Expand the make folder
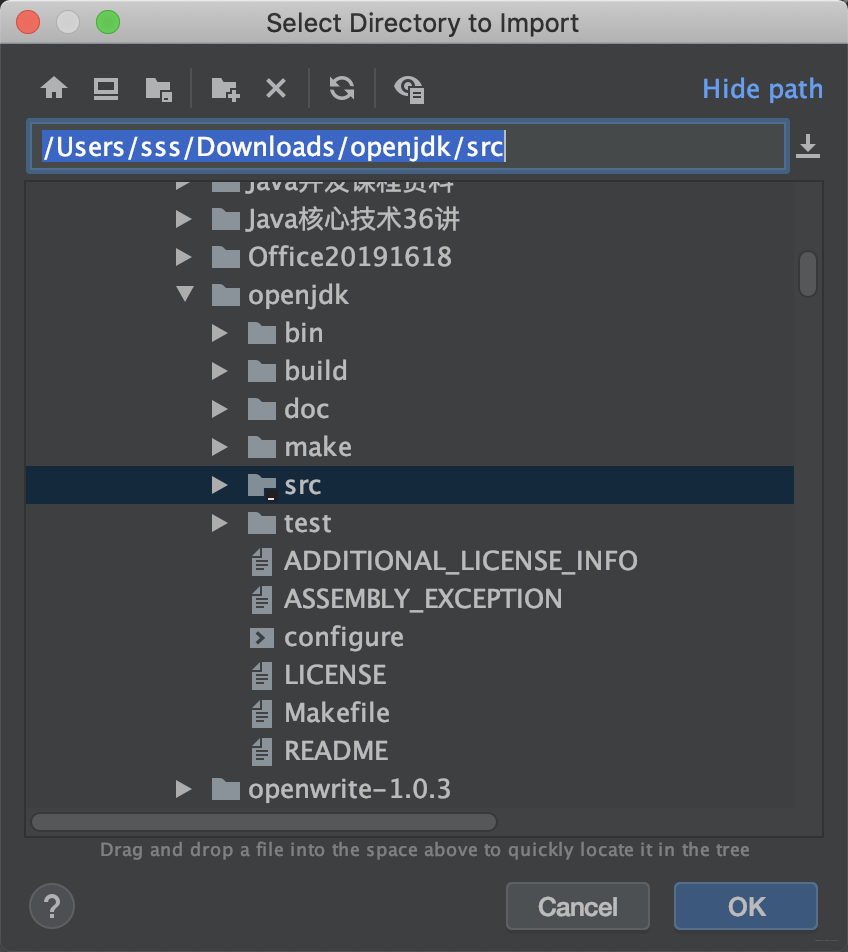848x952 pixels. (220, 447)
